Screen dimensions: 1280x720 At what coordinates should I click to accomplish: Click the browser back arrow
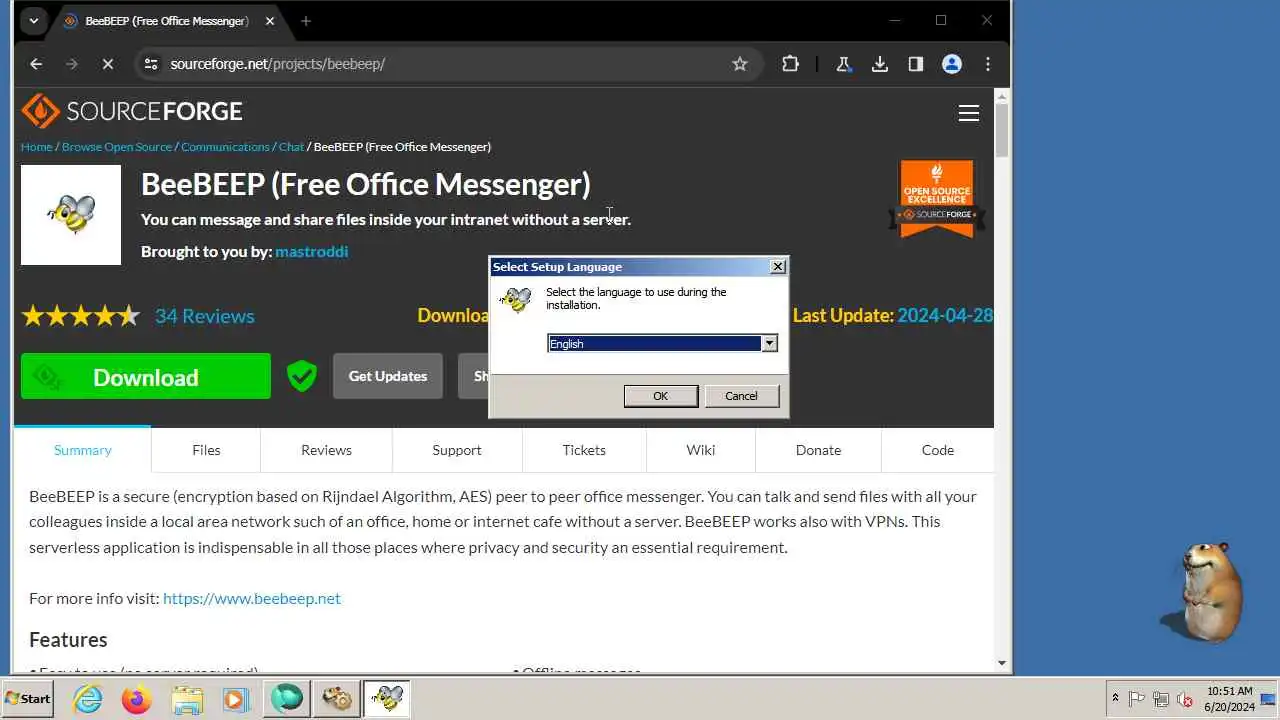[36, 64]
